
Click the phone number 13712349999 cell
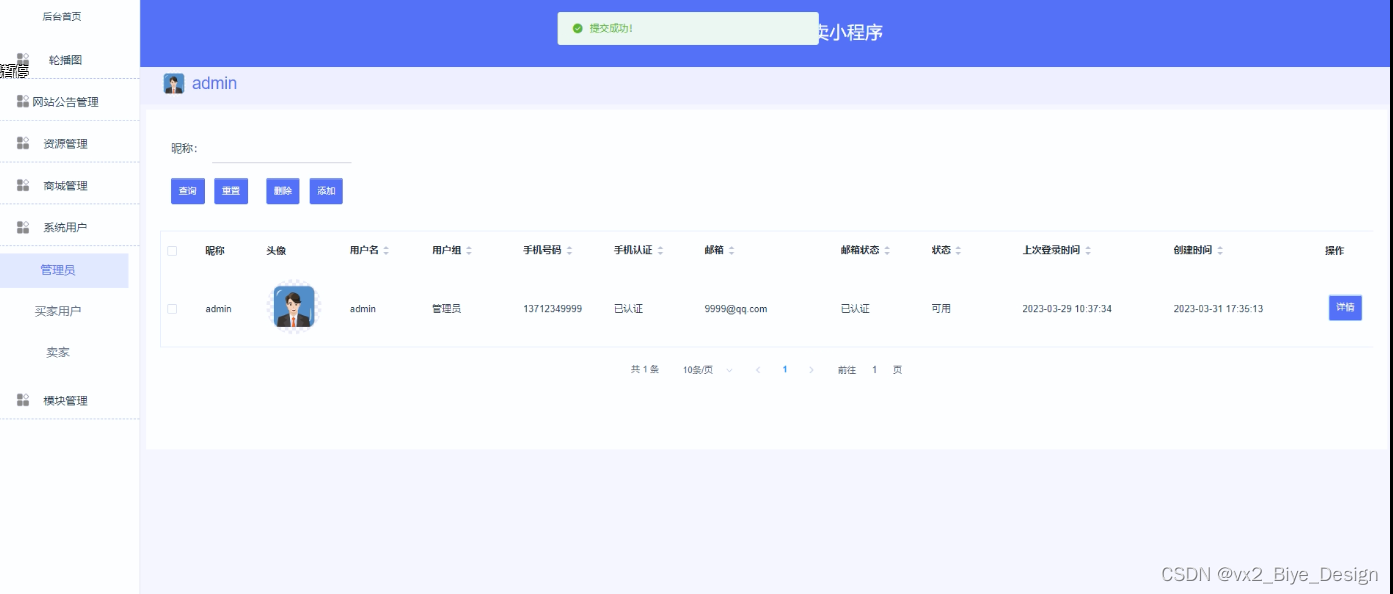click(552, 309)
